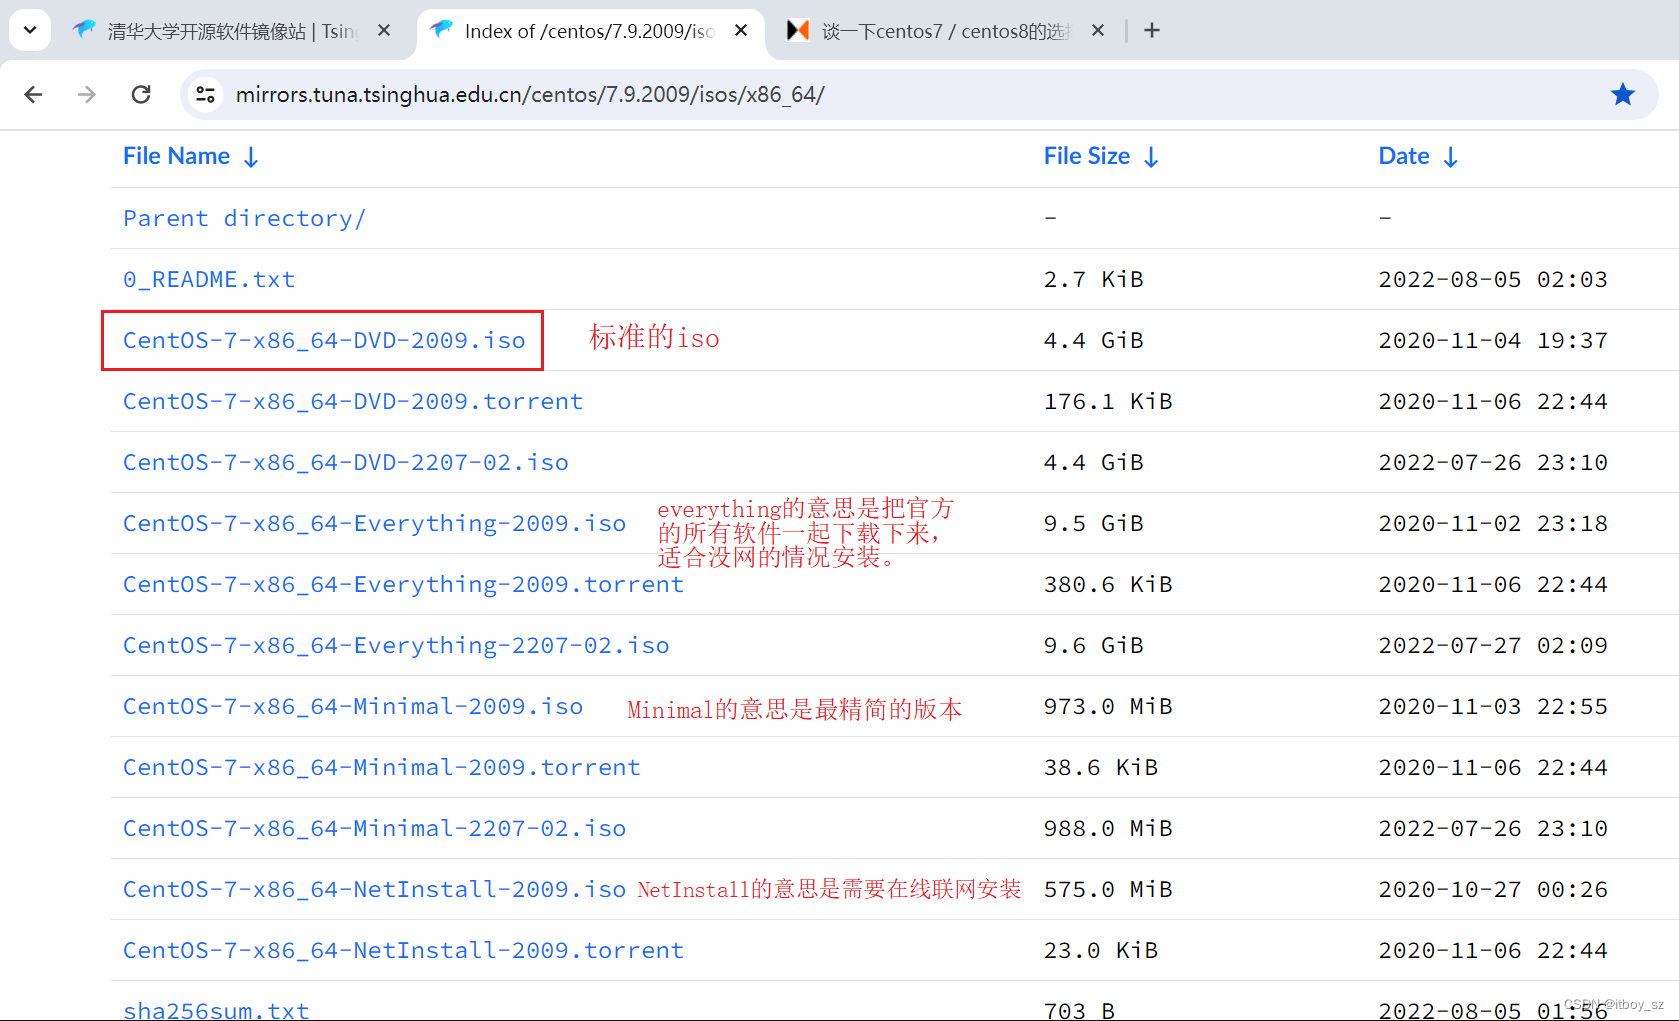Click the 4.4 GiB size of DVD-2009.iso

(x=1094, y=340)
